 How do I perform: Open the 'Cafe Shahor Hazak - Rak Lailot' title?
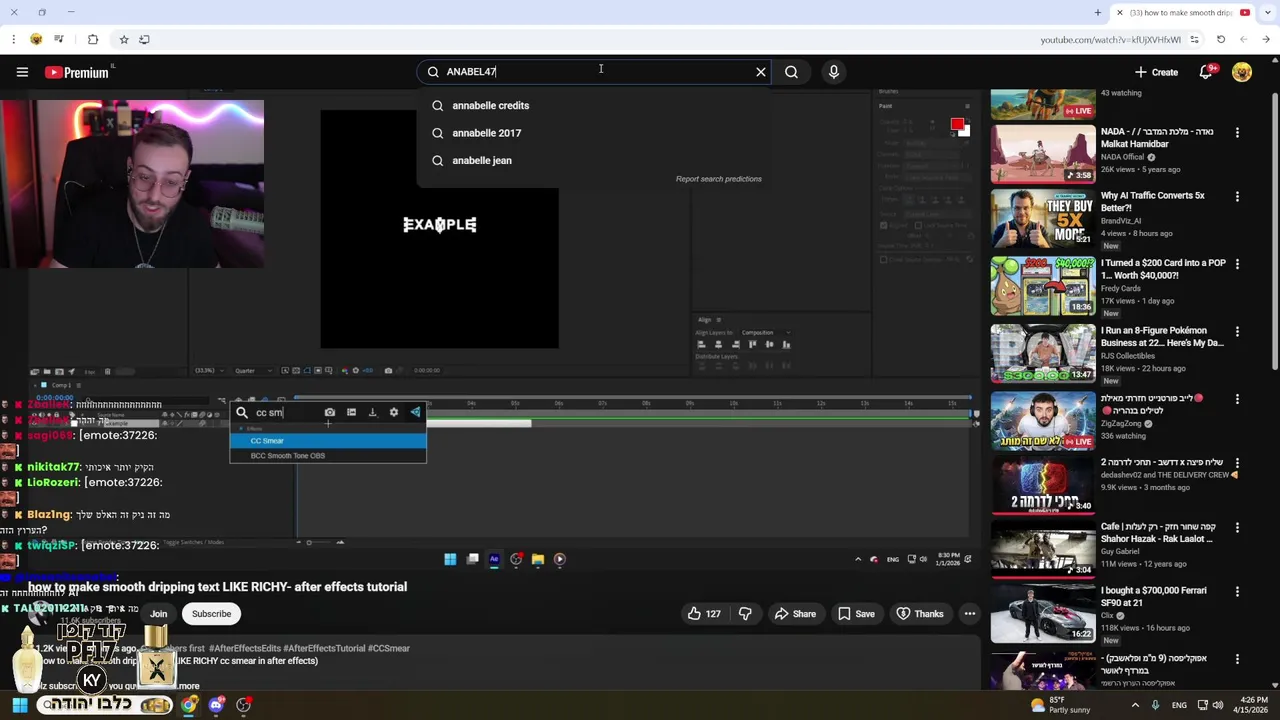click(1157, 533)
